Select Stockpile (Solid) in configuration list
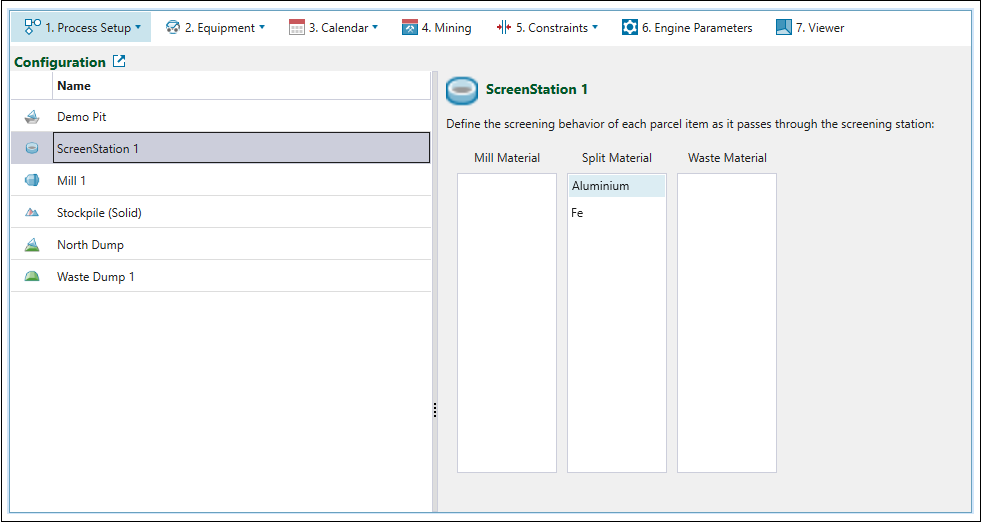Viewport: 983px width, 525px height. click(106, 213)
